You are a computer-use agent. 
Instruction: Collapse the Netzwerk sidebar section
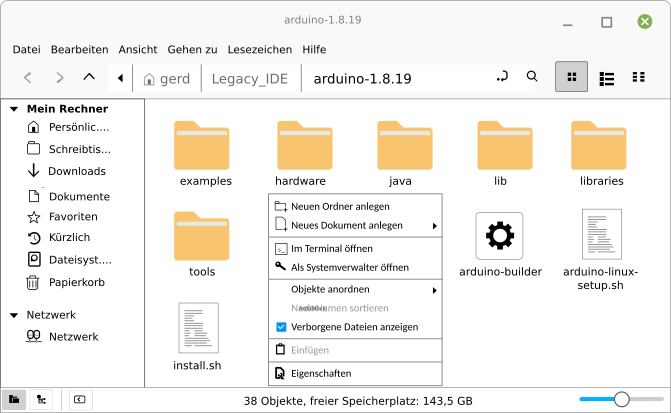[13, 315]
